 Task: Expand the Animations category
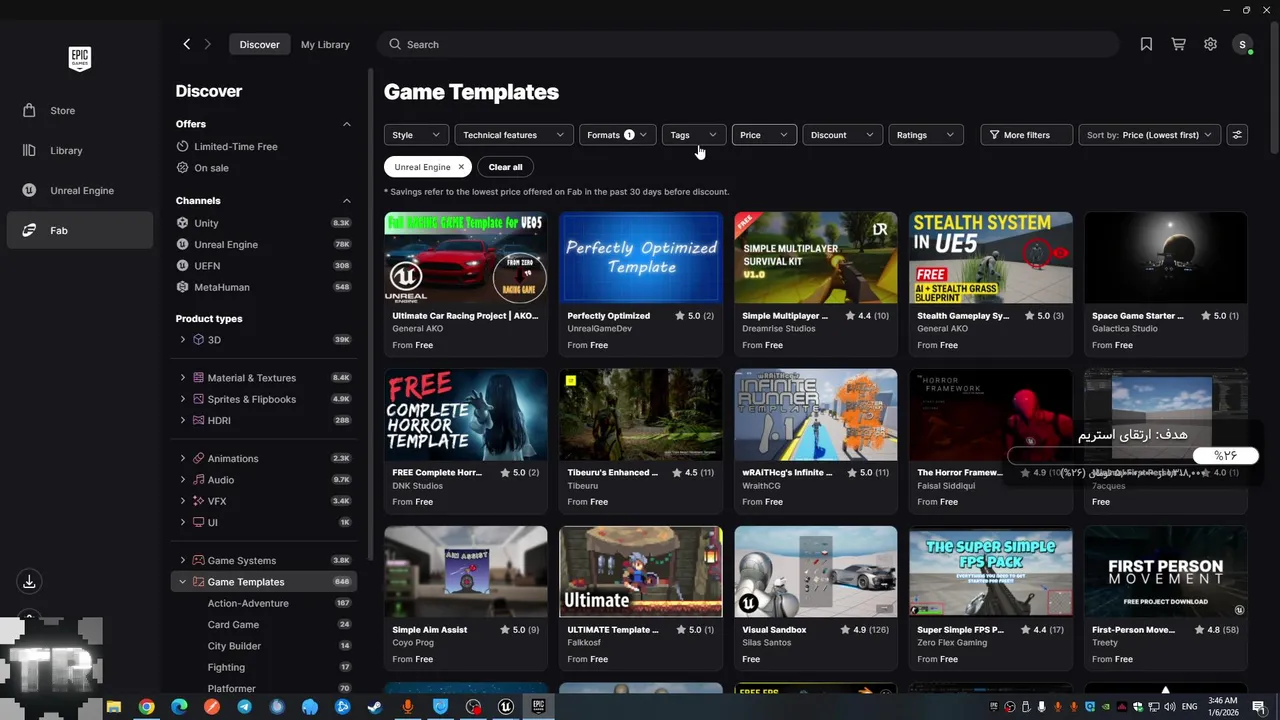point(182,458)
